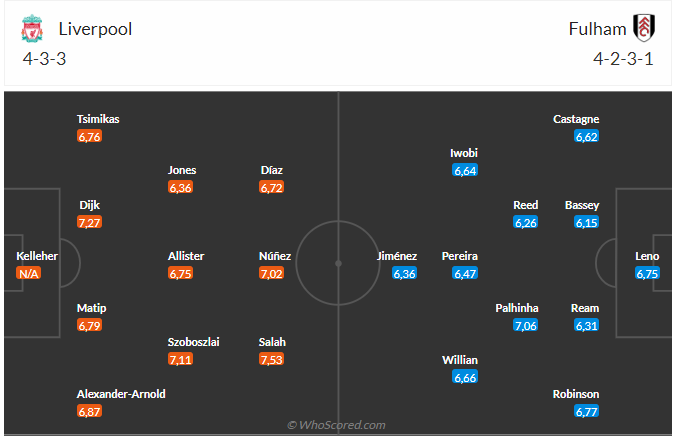Select Tsimikas's 6,76 rating badge
674x436 pixels.
pyautogui.click(x=89, y=136)
